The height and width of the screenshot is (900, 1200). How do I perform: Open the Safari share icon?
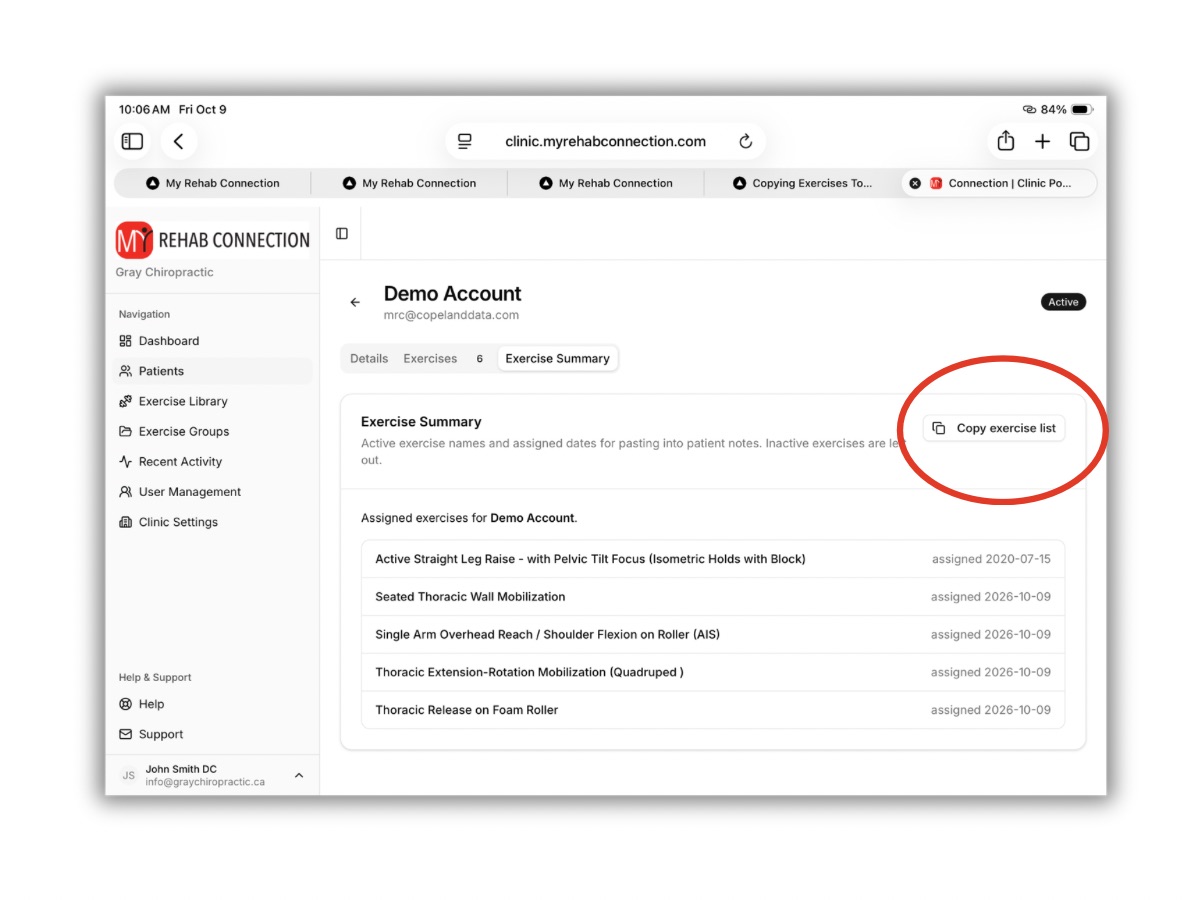(1006, 141)
